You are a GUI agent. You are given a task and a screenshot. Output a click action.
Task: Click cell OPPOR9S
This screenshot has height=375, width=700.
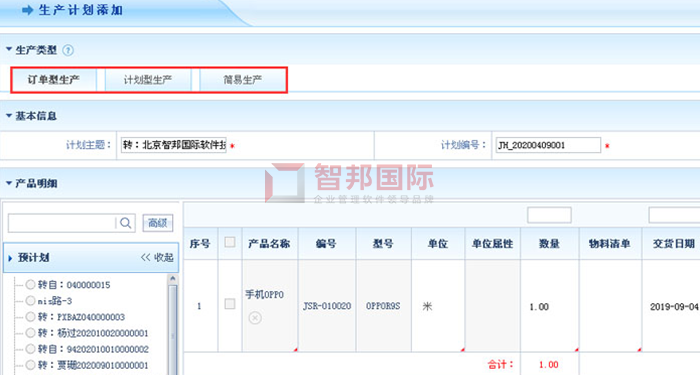pyautogui.click(x=383, y=306)
